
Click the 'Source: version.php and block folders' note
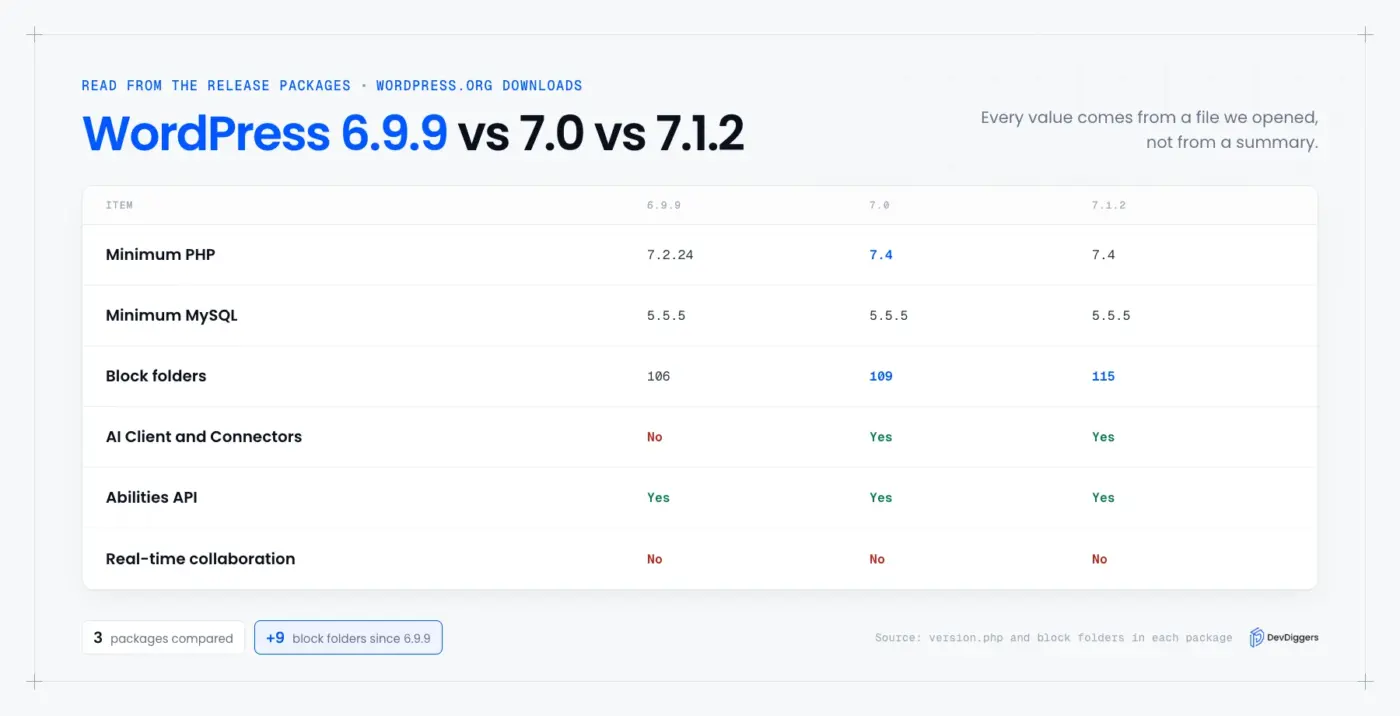pyautogui.click(x=1054, y=638)
